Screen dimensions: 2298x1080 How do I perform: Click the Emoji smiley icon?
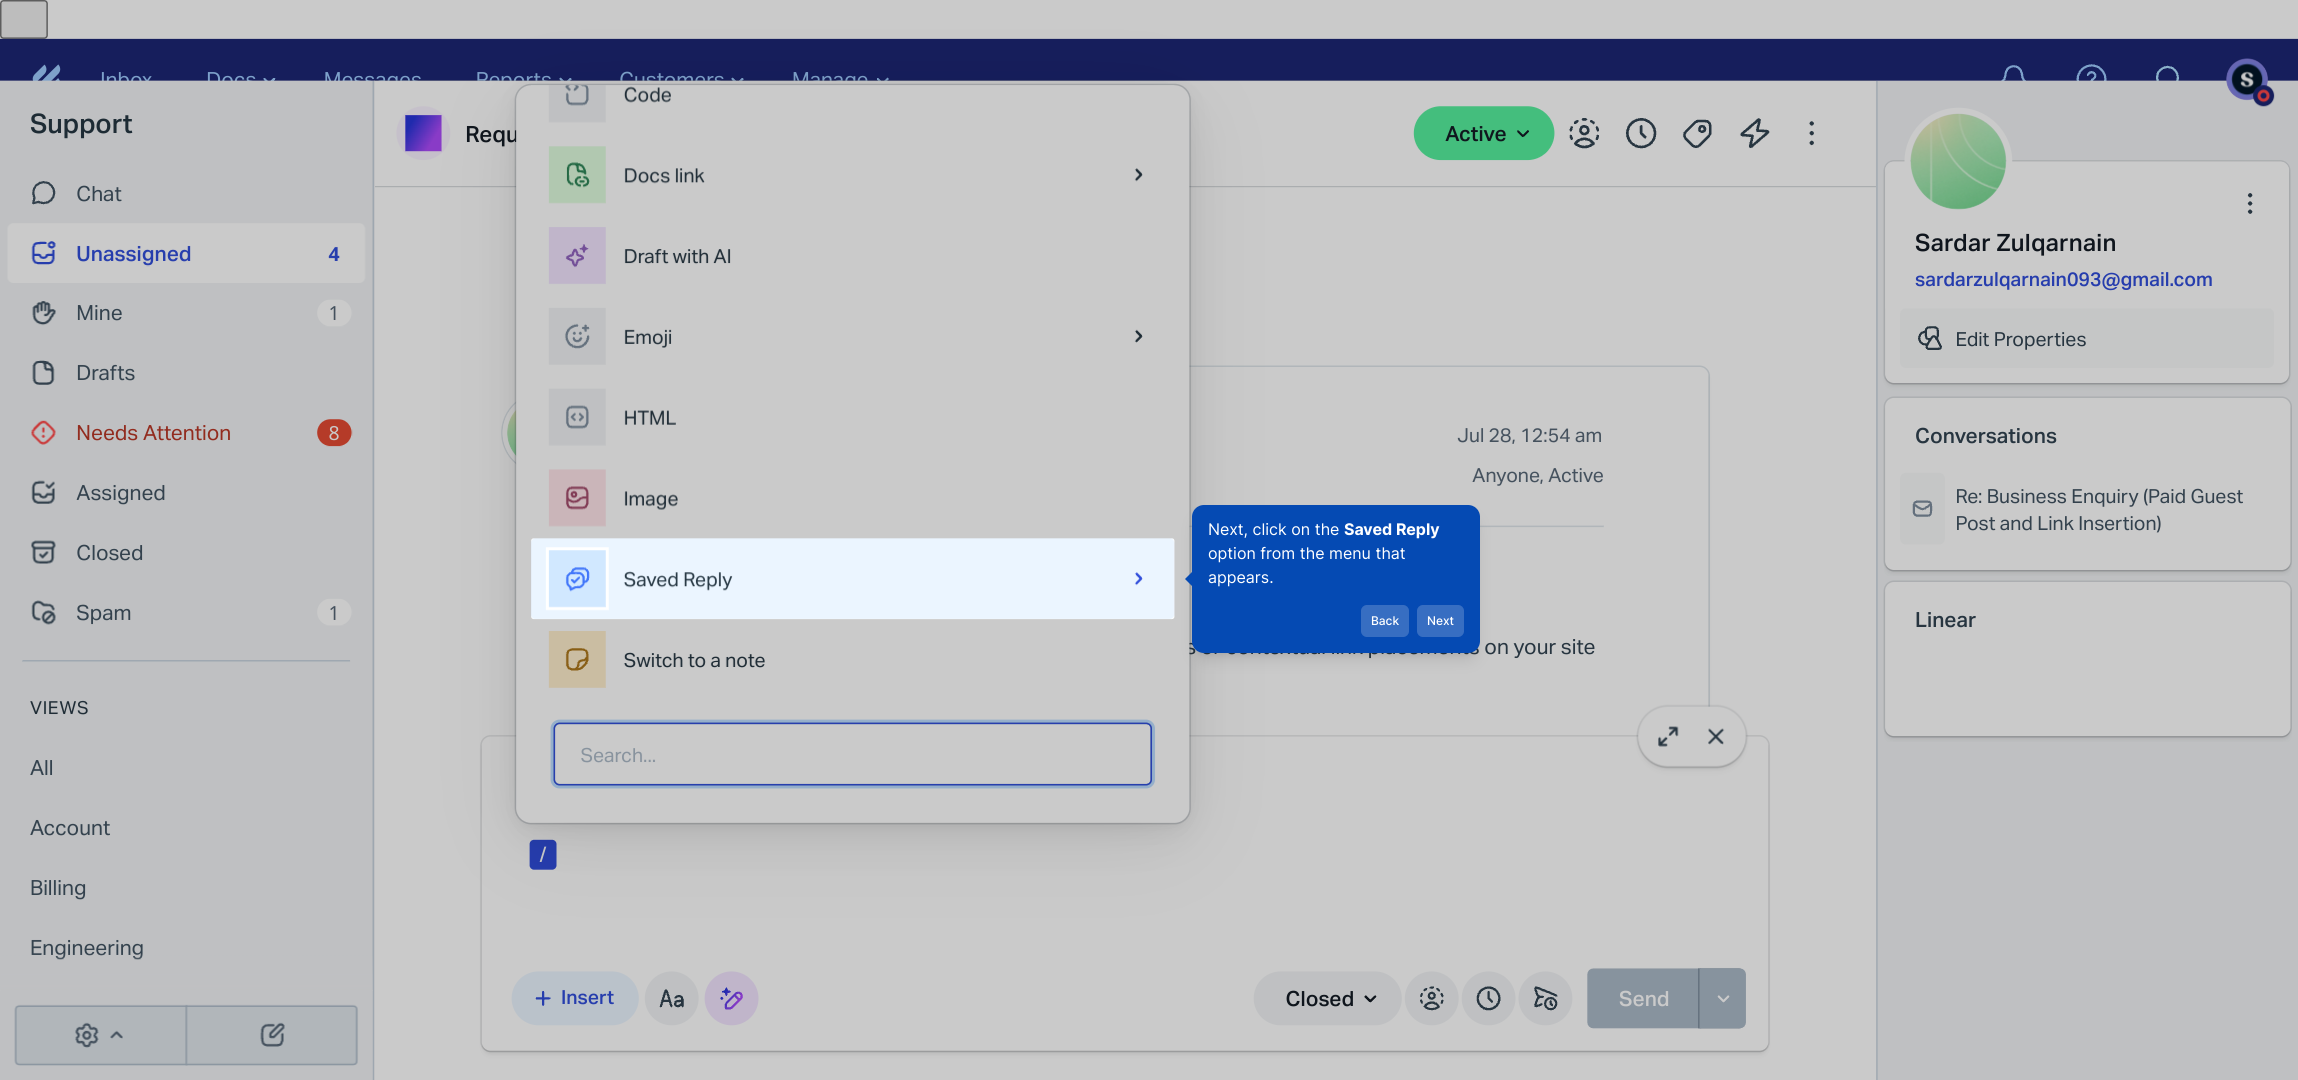[x=577, y=336]
